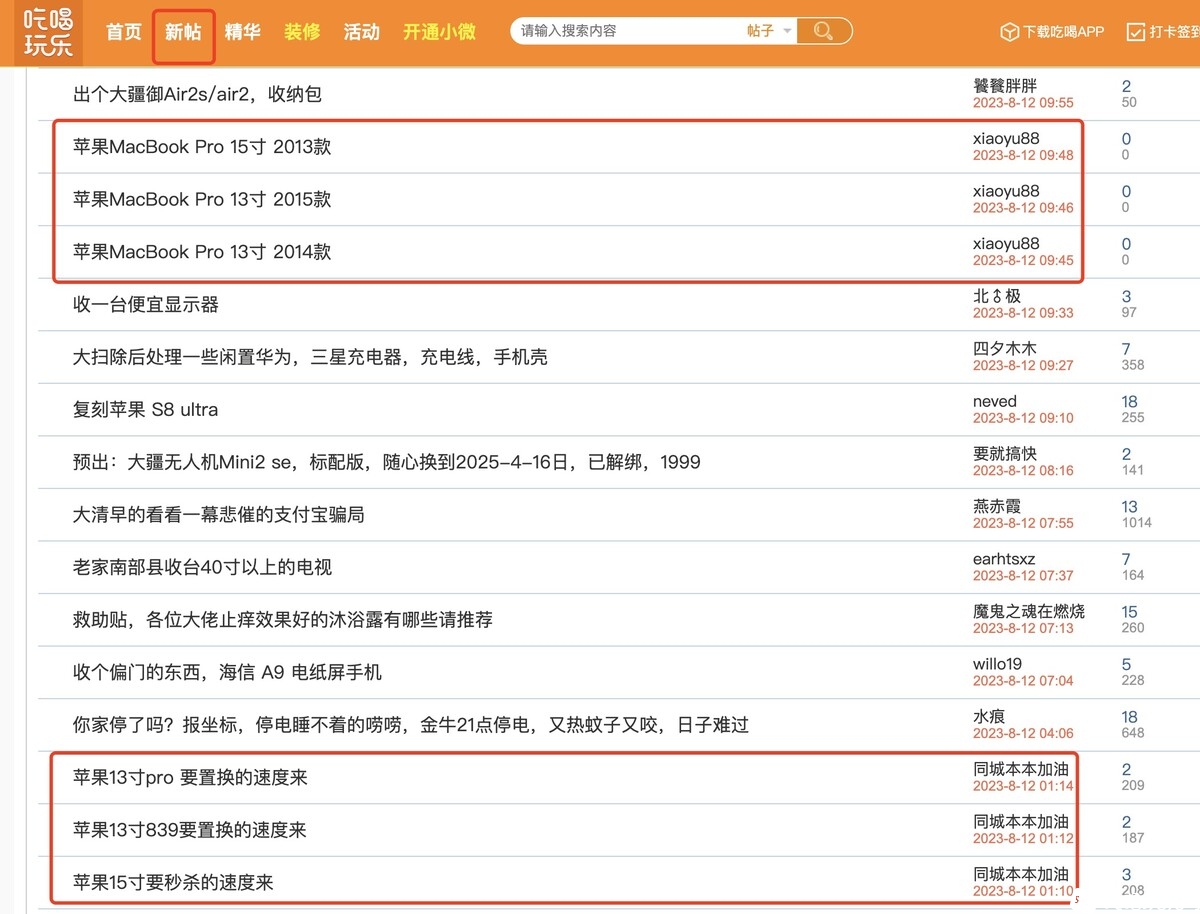Screen dimensions: 1200x914
Task: Go to the 首页 tab
Action: point(124,31)
